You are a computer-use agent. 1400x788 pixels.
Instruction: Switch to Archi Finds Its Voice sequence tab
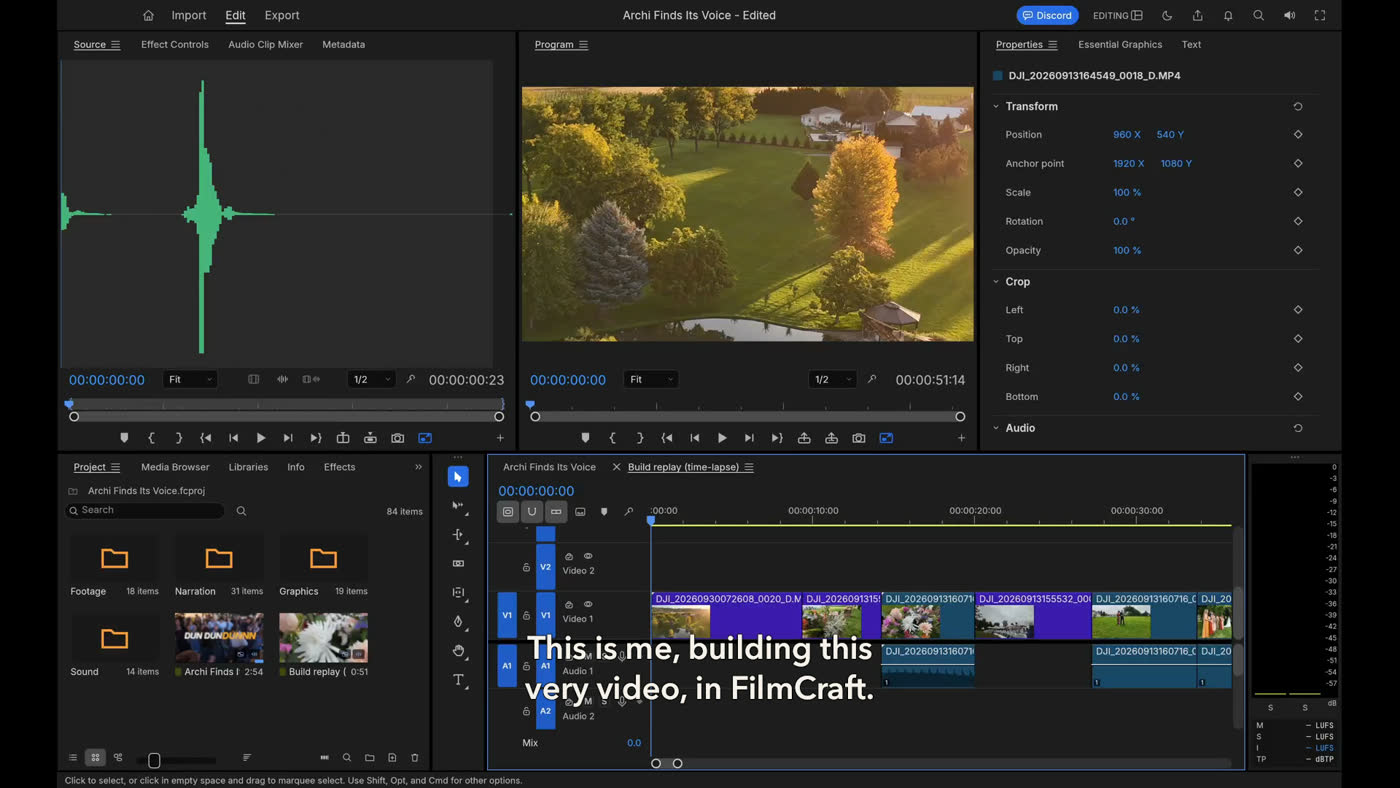pyautogui.click(x=549, y=467)
